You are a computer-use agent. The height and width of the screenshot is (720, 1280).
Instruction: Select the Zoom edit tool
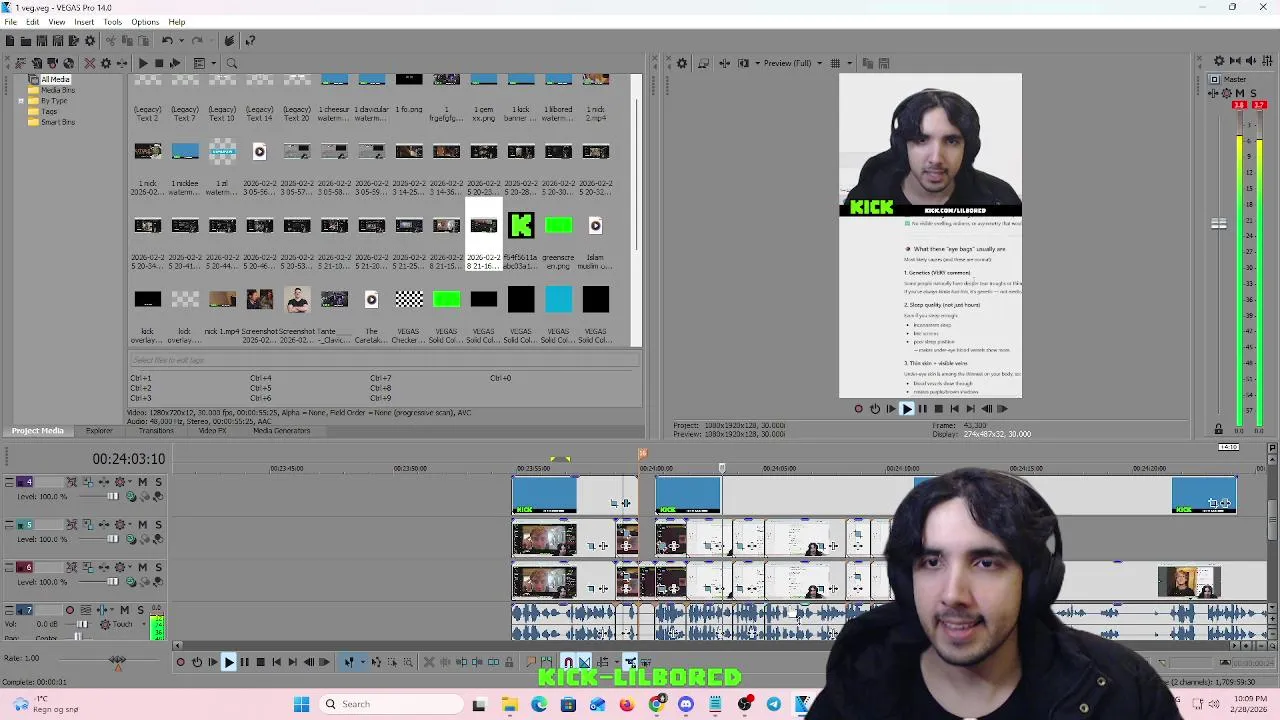(408, 662)
